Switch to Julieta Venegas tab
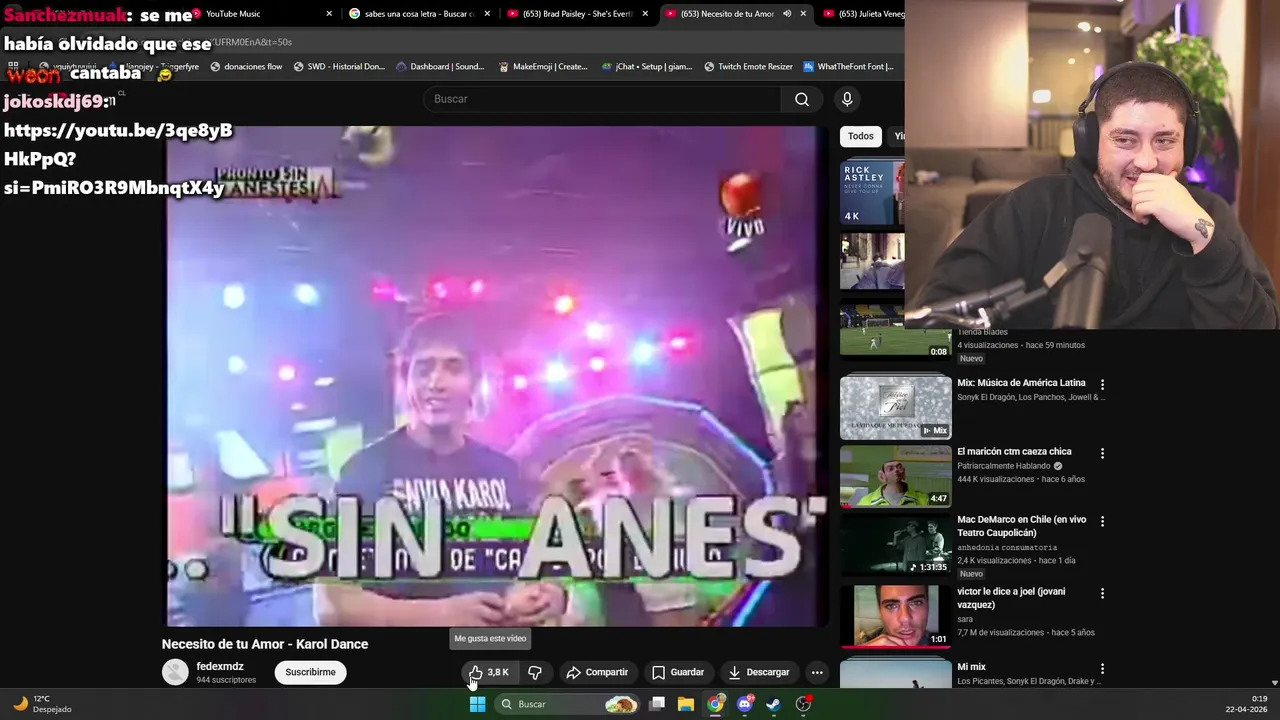The width and height of the screenshot is (1280, 720). [x=862, y=14]
